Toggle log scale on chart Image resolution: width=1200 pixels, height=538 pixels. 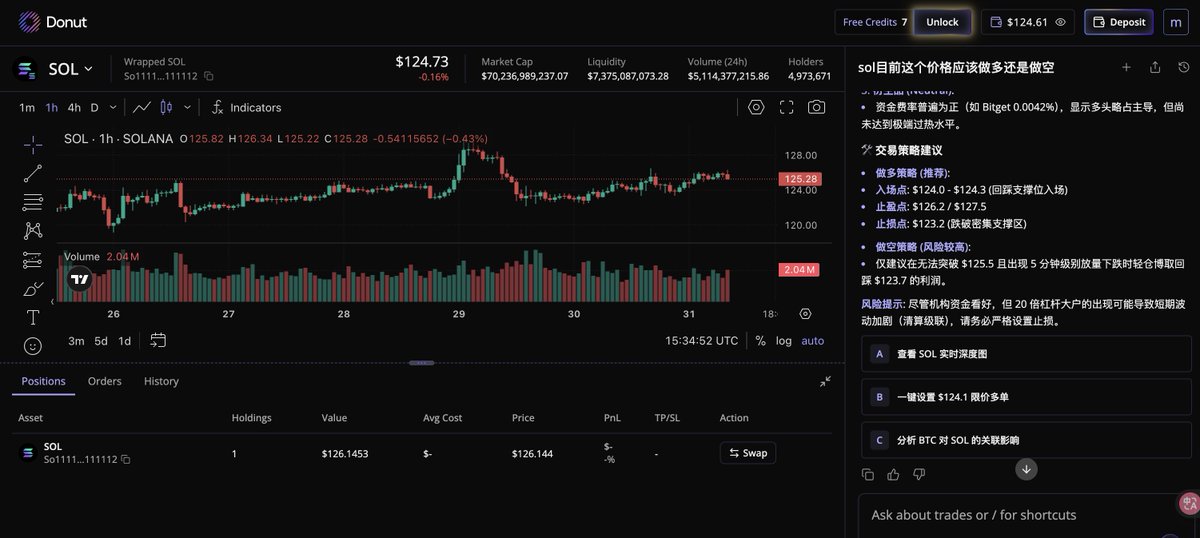(783, 340)
